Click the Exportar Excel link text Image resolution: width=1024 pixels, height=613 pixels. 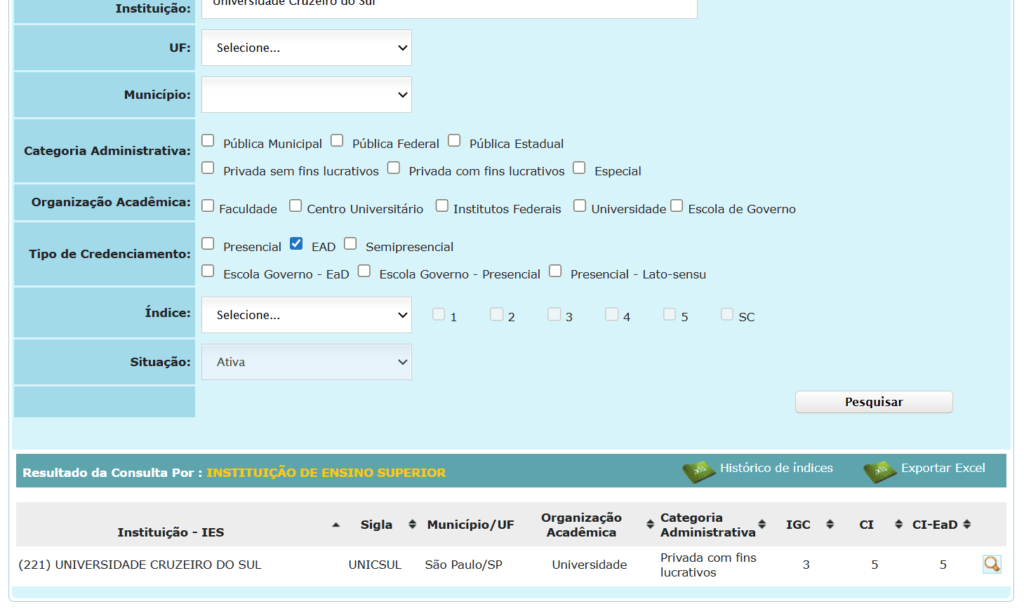(942, 468)
